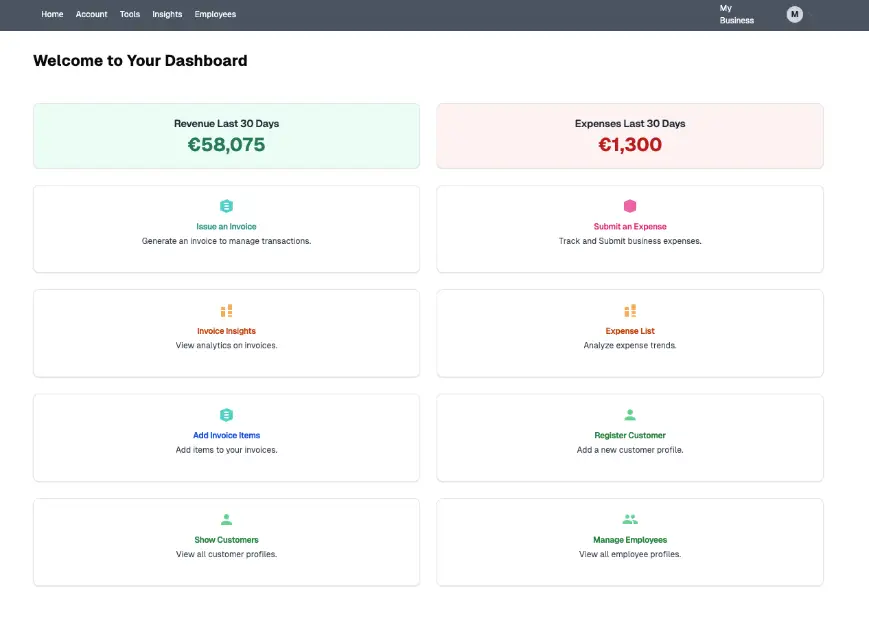The width and height of the screenshot is (869, 630).
Task: Click the Show Customers person icon
Action: 226,519
